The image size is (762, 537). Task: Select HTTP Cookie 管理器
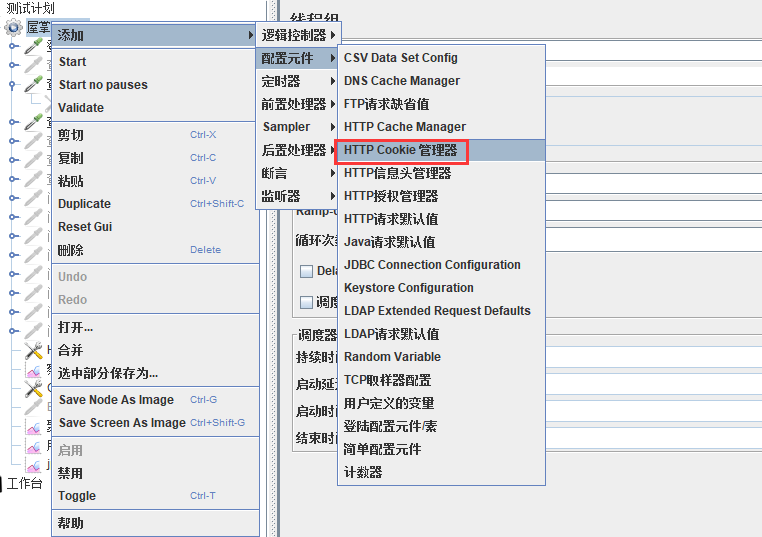[x=441, y=150]
